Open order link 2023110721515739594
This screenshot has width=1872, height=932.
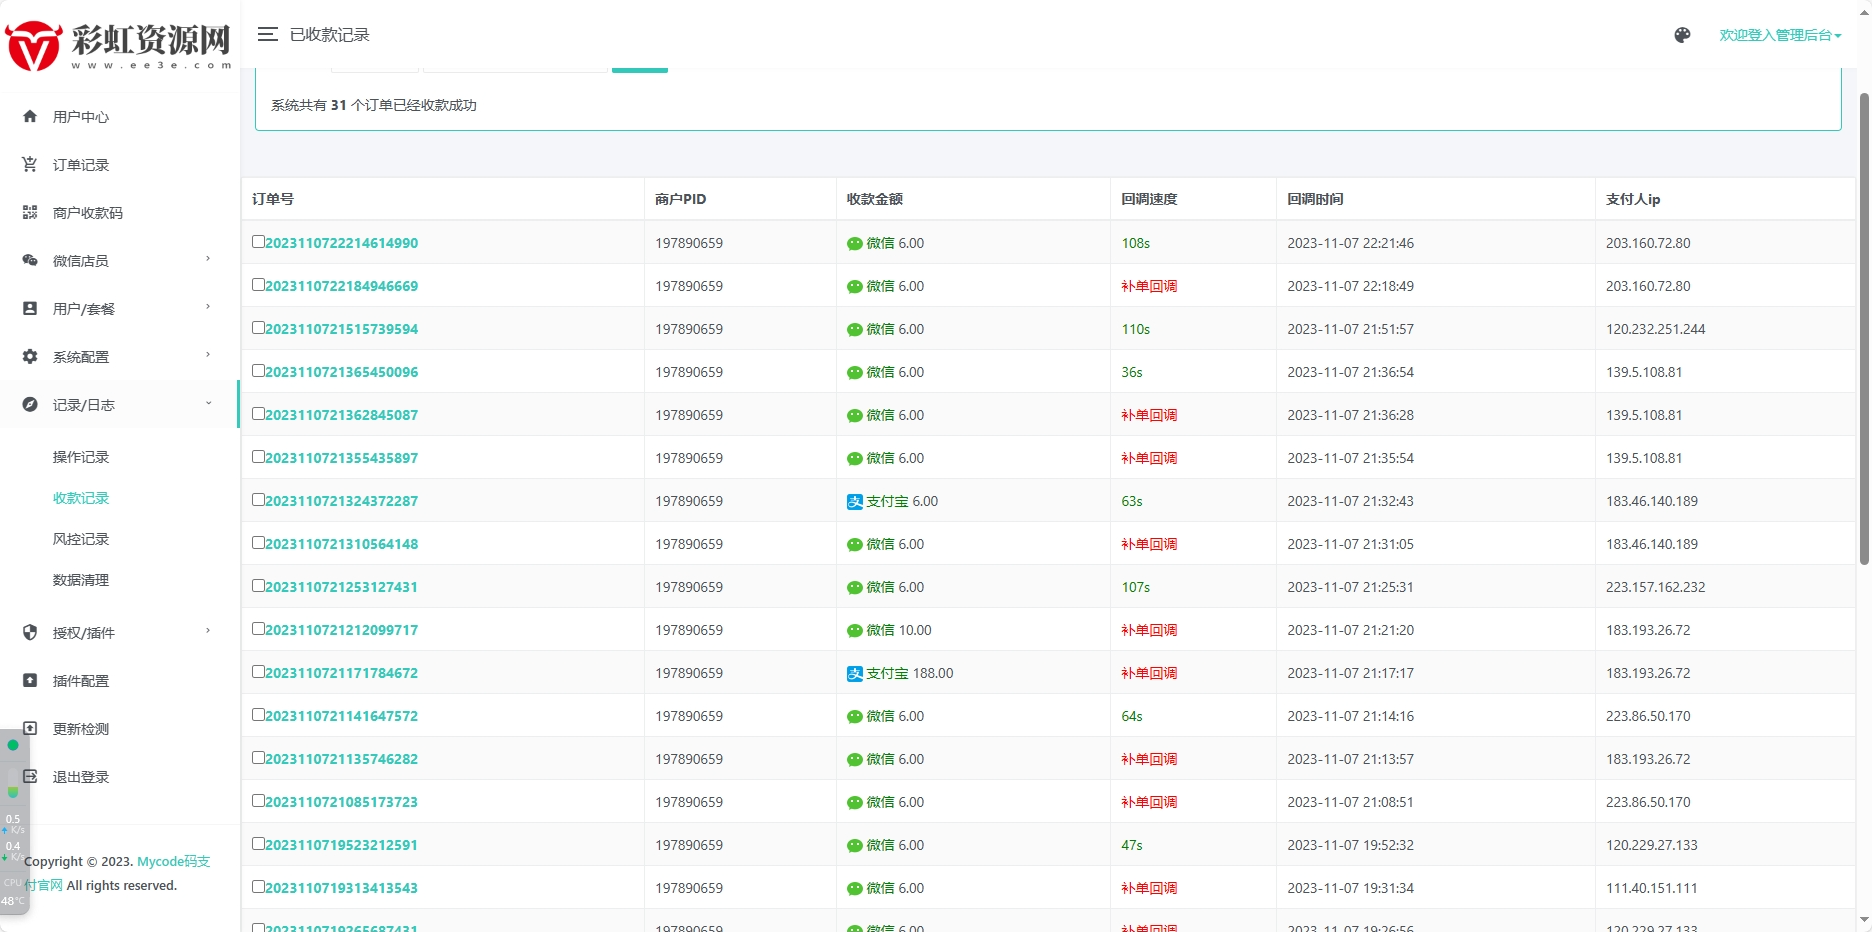pyautogui.click(x=342, y=329)
